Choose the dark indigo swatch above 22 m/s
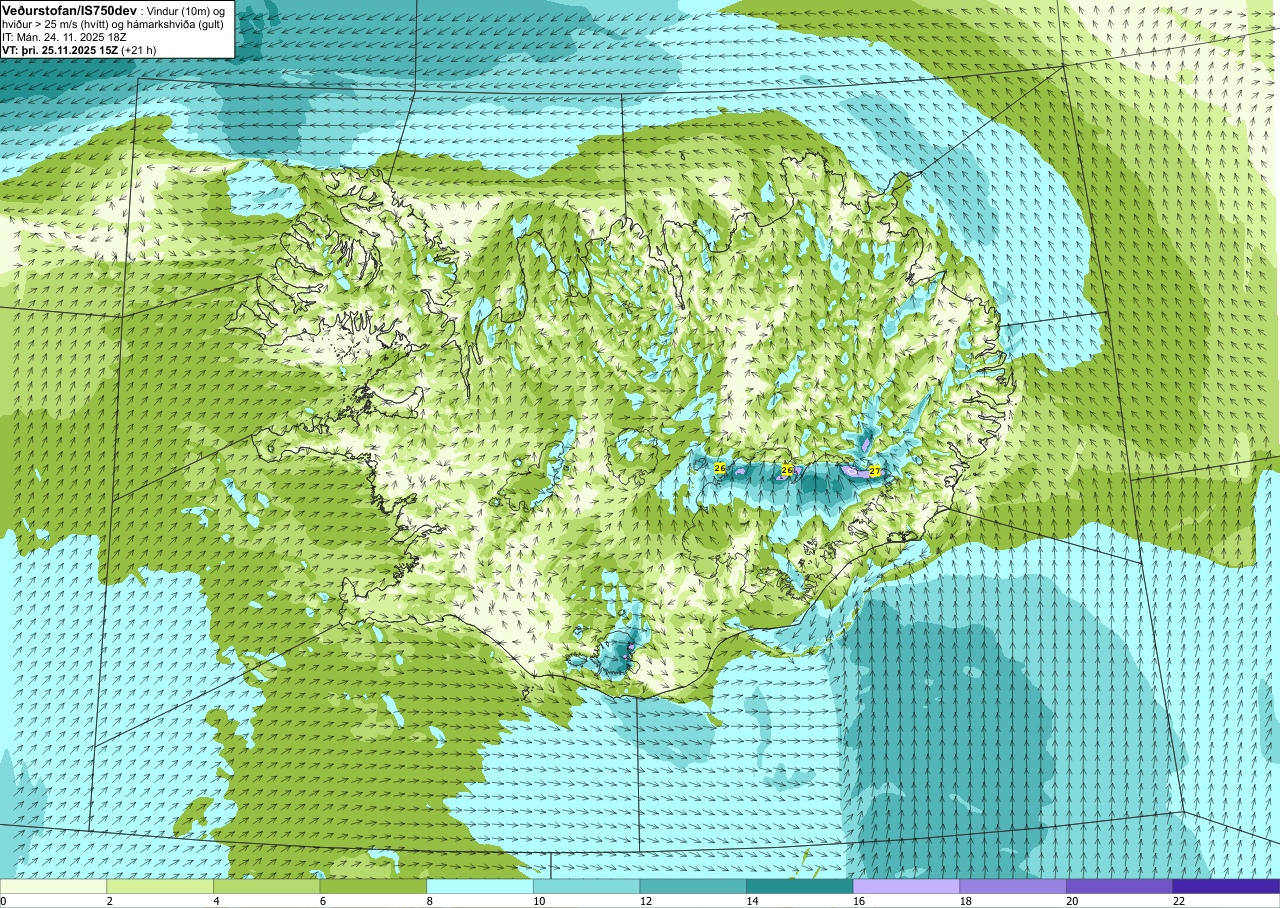The height and width of the screenshot is (908, 1280). pos(1226,886)
